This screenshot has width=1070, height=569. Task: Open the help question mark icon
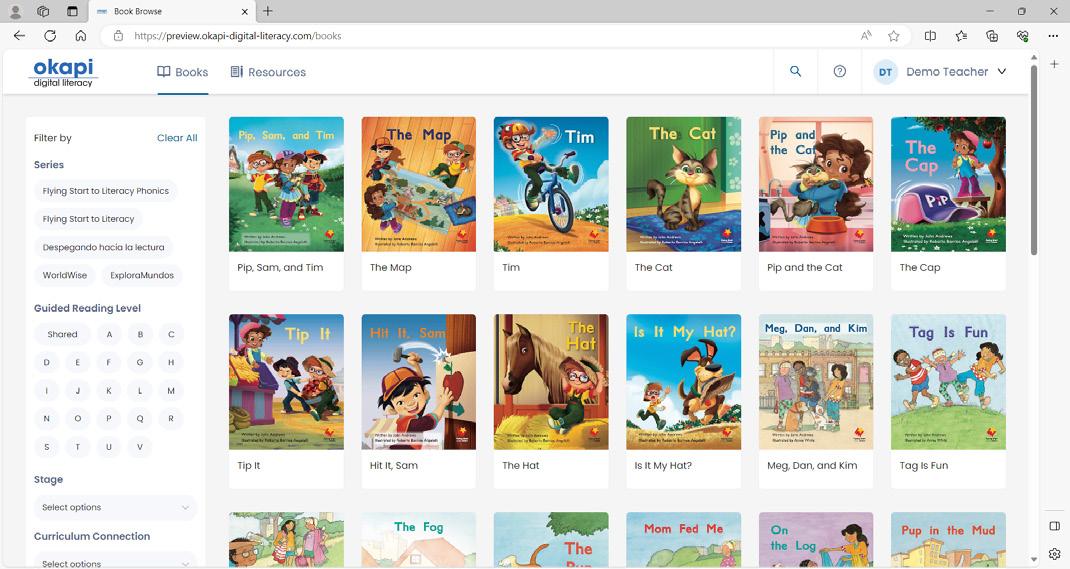point(839,71)
